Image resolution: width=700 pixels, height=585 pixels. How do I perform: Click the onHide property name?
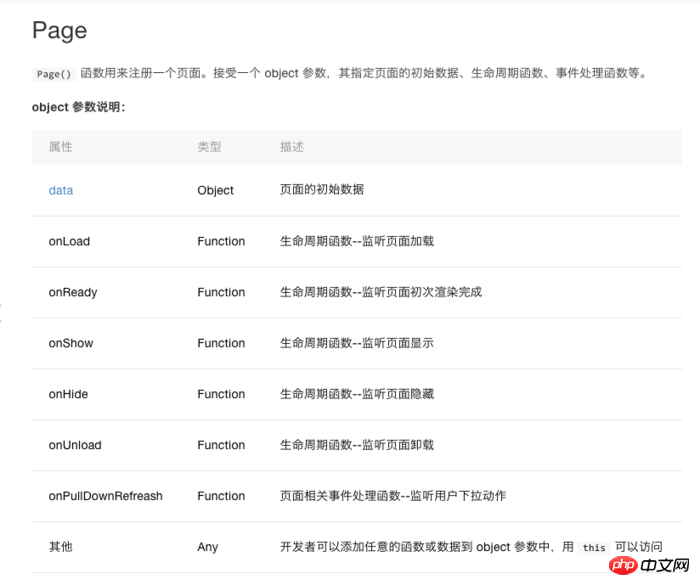pyautogui.click(x=68, y=394)
